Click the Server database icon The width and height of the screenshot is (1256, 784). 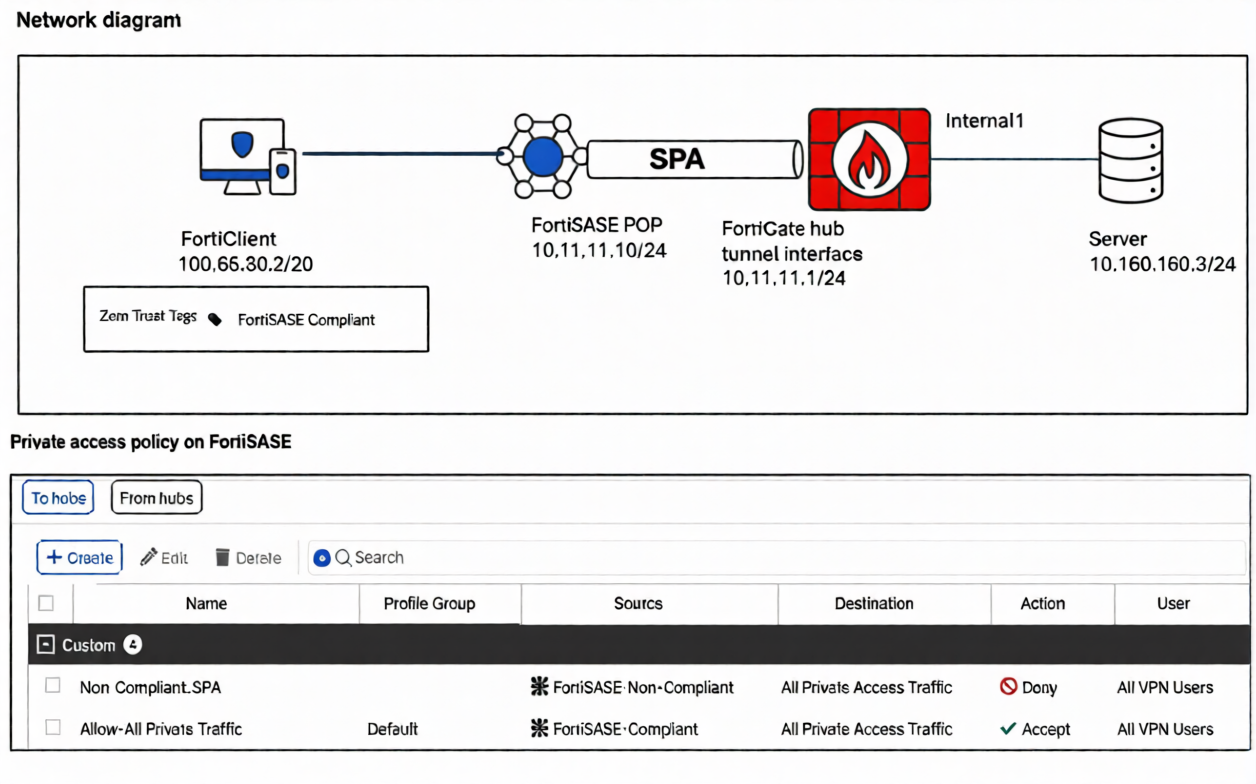click(x=1130, y=160)
